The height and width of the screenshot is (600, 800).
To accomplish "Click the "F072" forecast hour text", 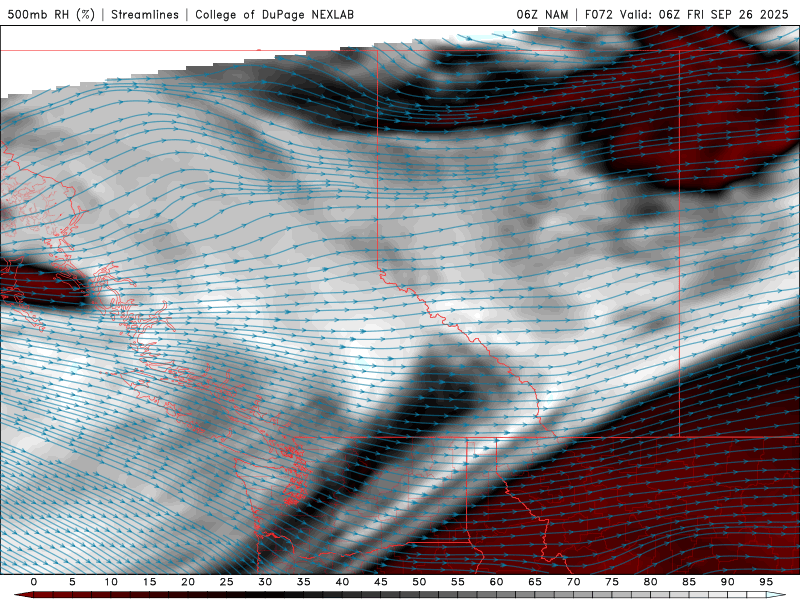I will (x=598, y=14).
